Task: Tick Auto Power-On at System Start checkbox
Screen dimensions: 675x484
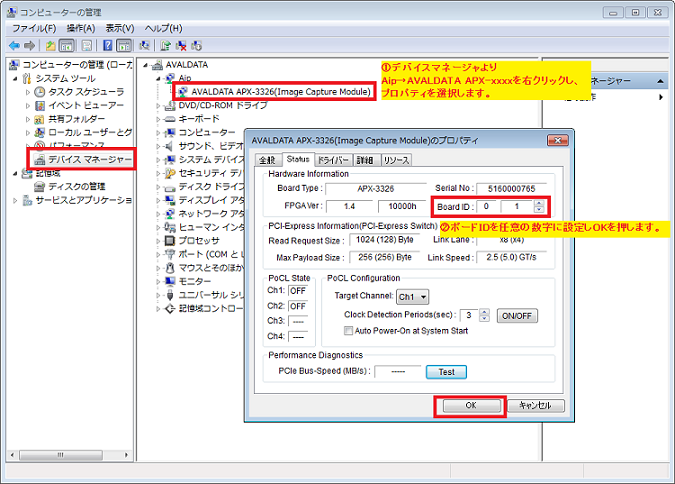Action: (x=348, y=331)
